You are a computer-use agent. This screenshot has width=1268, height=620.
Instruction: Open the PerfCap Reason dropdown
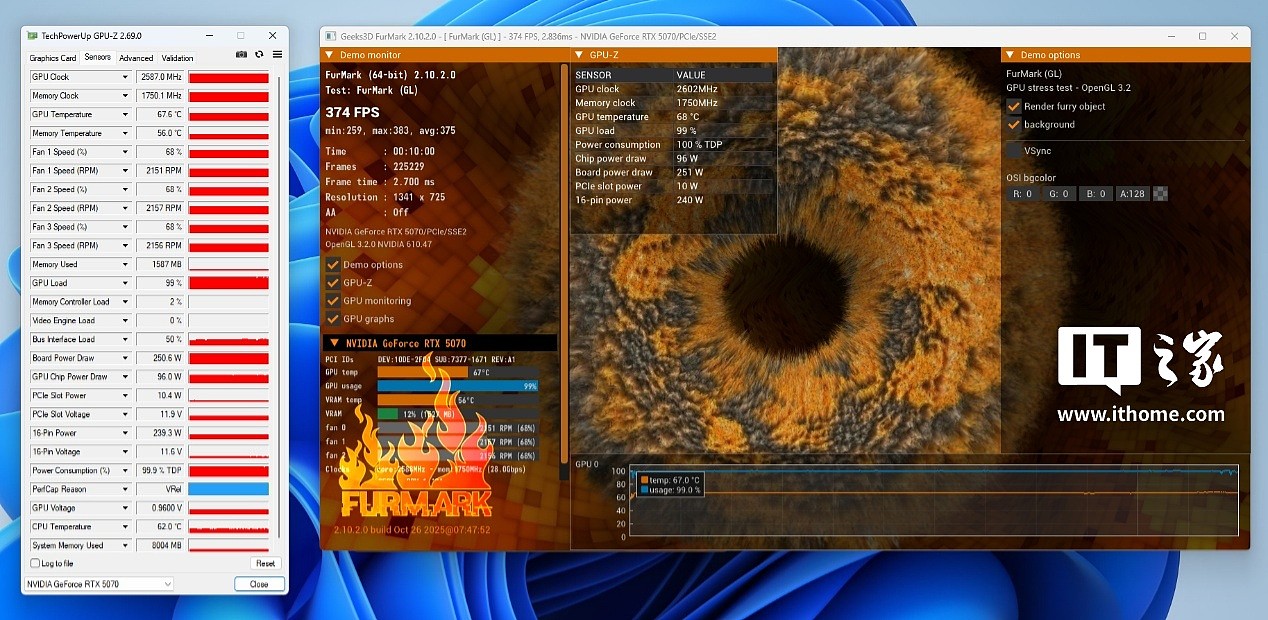(x=125, y=489)
